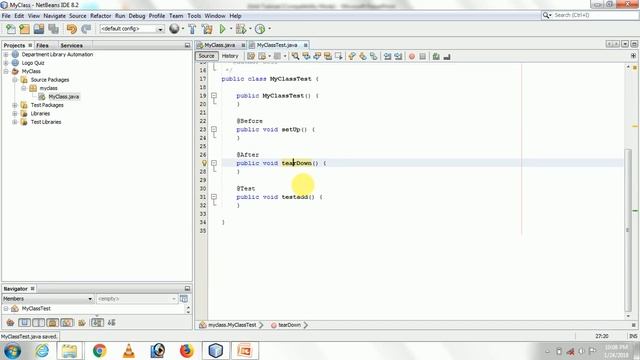Click the Shift Line Left icon
This screenshot has width=640, height=360.
pyautogui.click(x=387, y=56)
